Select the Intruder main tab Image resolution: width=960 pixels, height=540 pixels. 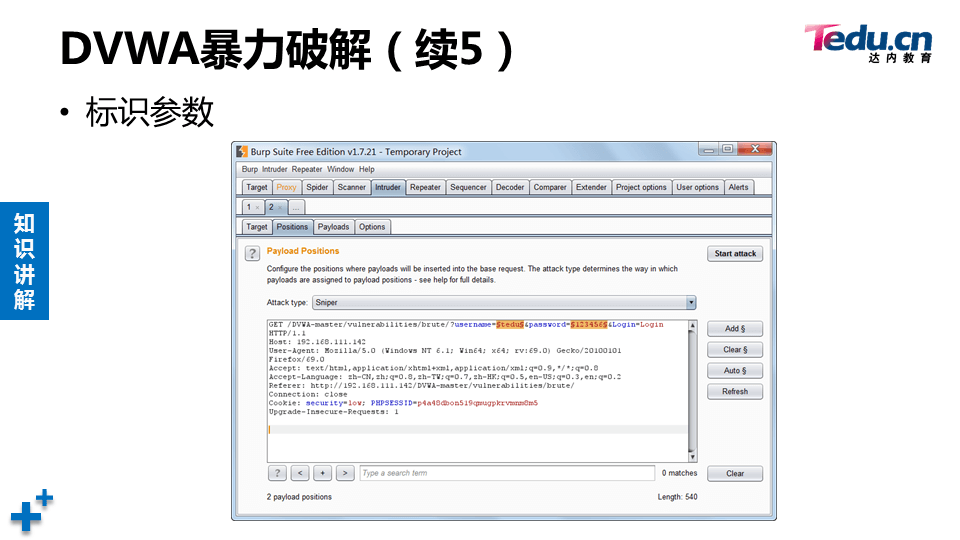388,187
